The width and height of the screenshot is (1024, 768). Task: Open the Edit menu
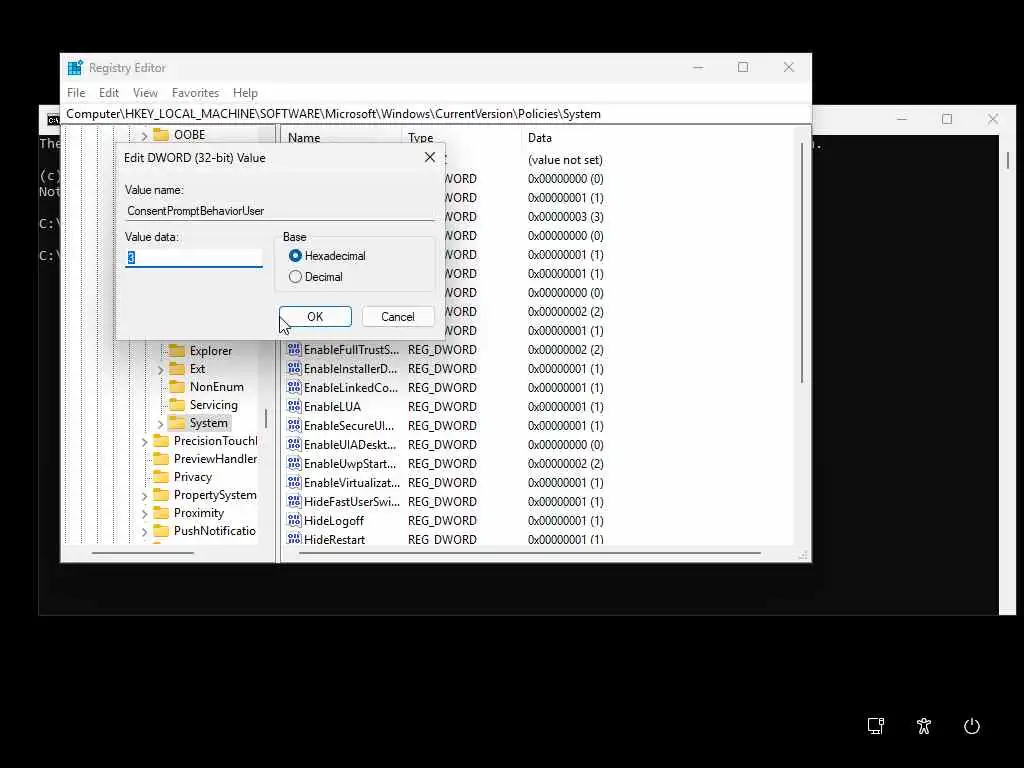click(109, 93)
